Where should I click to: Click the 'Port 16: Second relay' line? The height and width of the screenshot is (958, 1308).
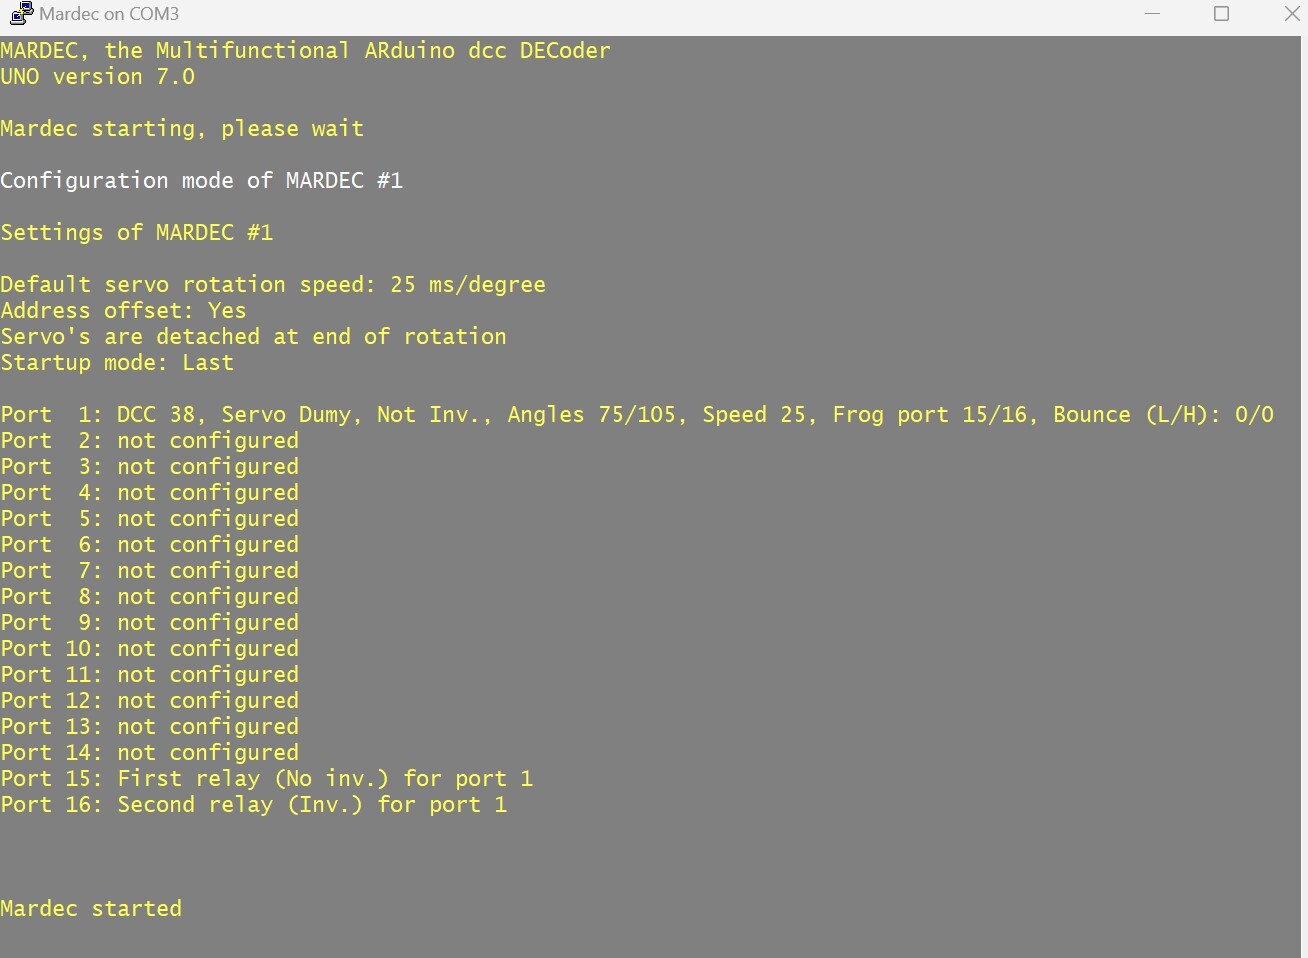[x=254, y=805]
